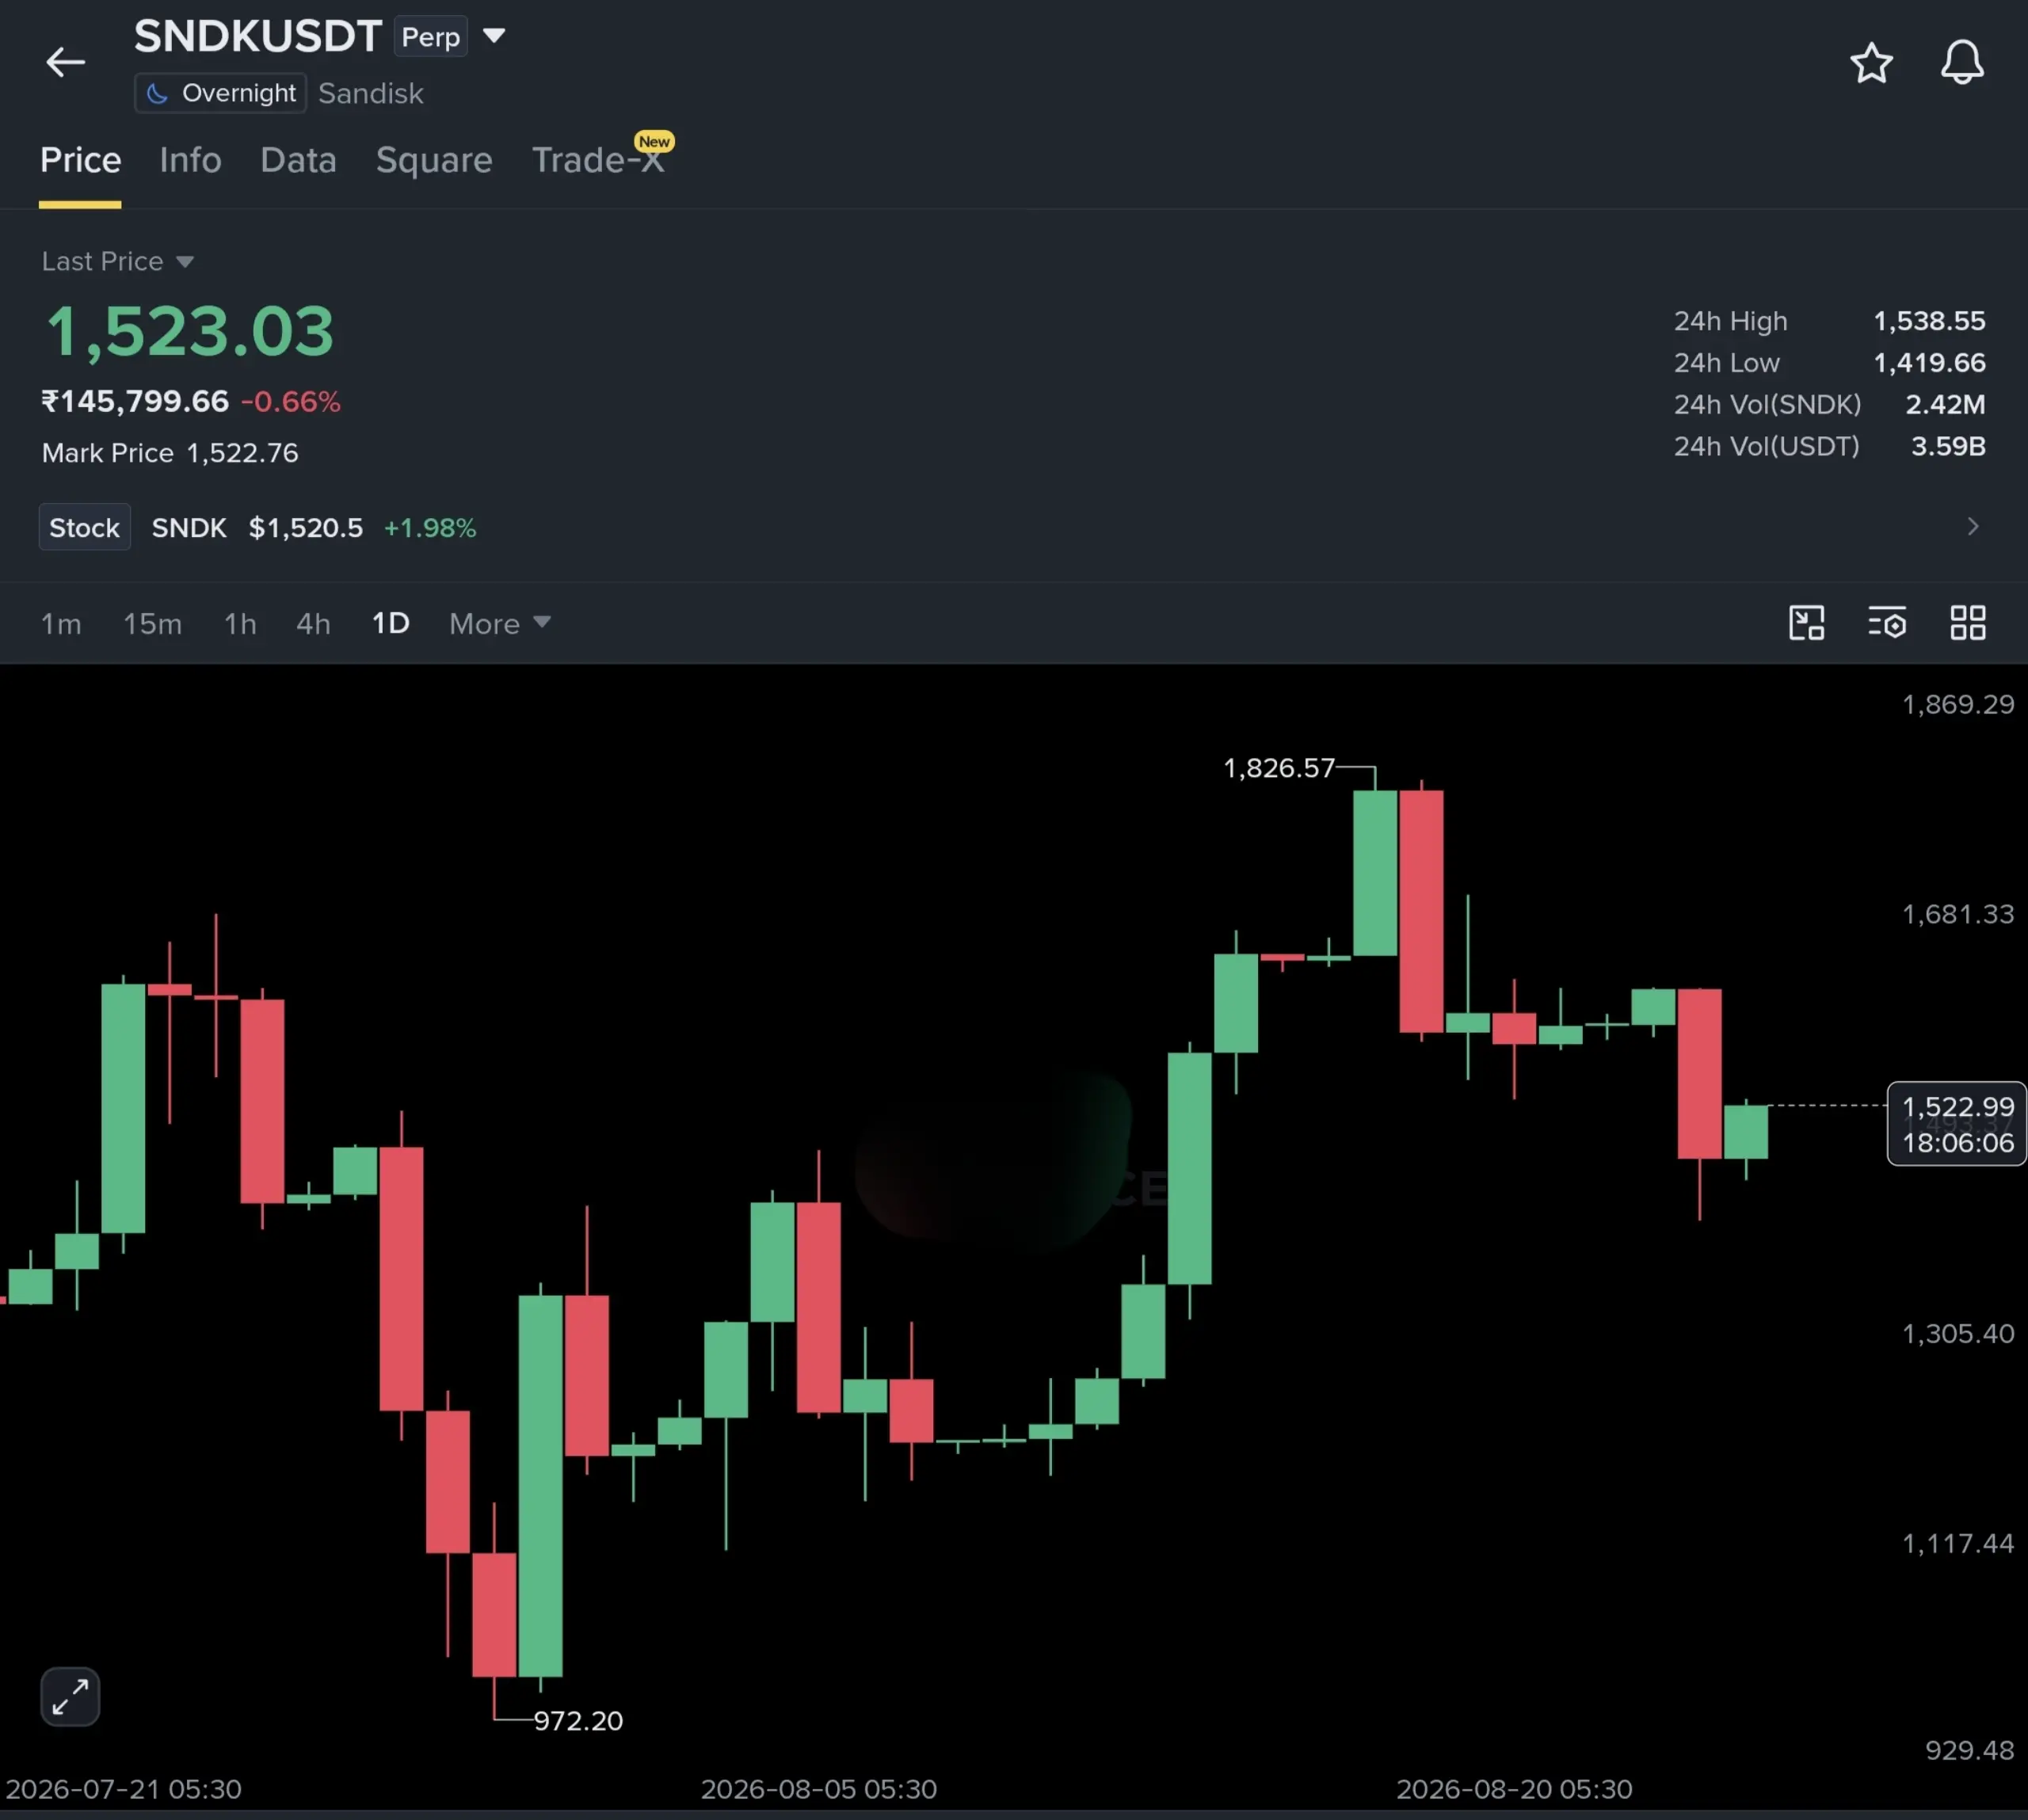2028x1820 pixels.
Task: Expand chart to fullscreen
Action: point(70,1696)
